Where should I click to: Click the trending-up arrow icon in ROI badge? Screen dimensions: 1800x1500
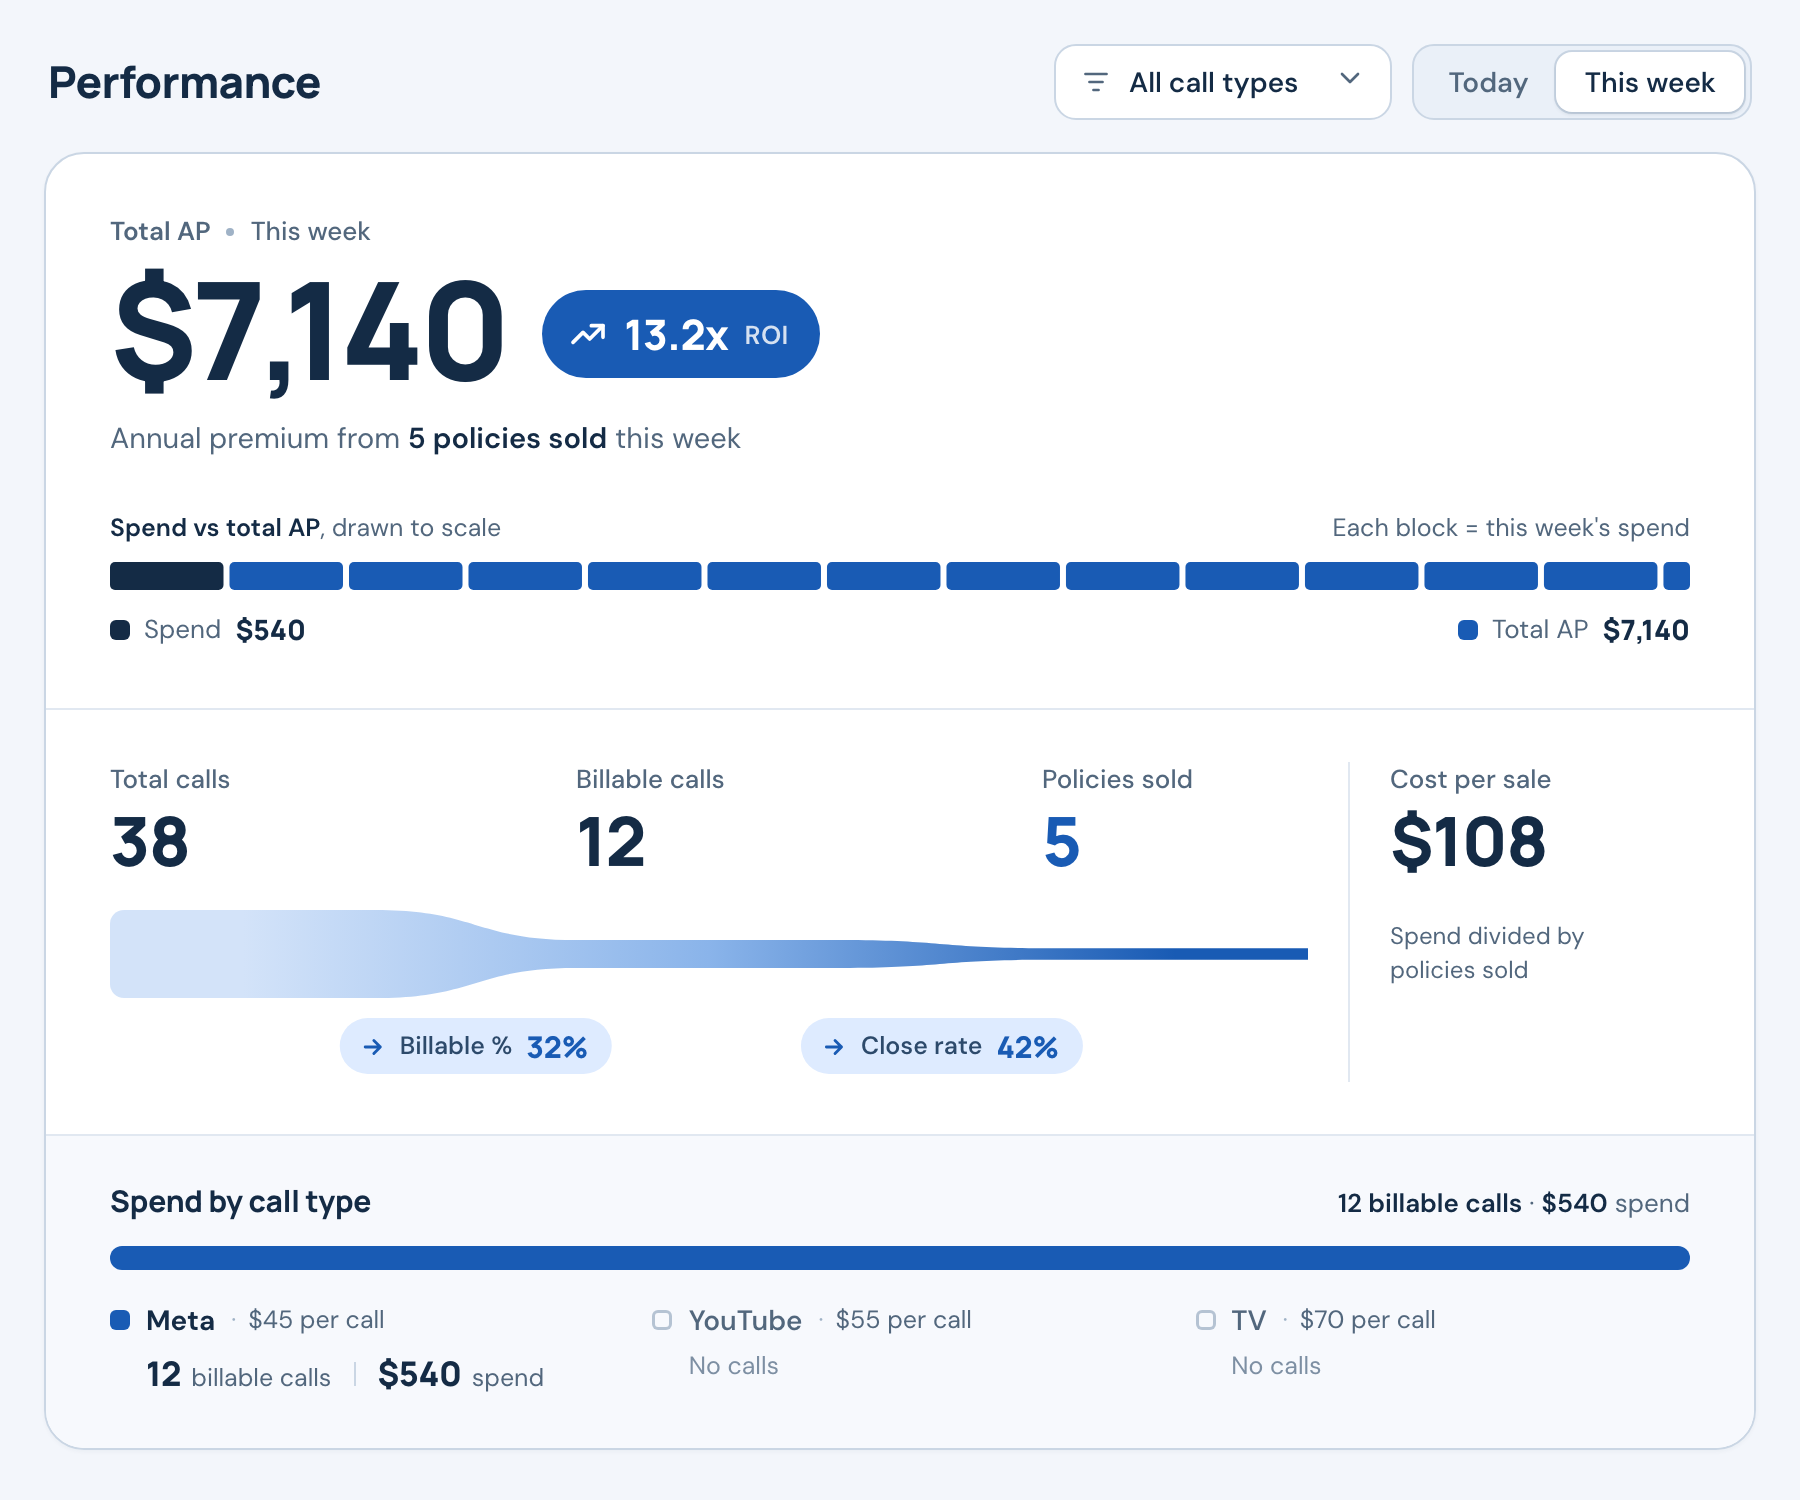[588, 334]
